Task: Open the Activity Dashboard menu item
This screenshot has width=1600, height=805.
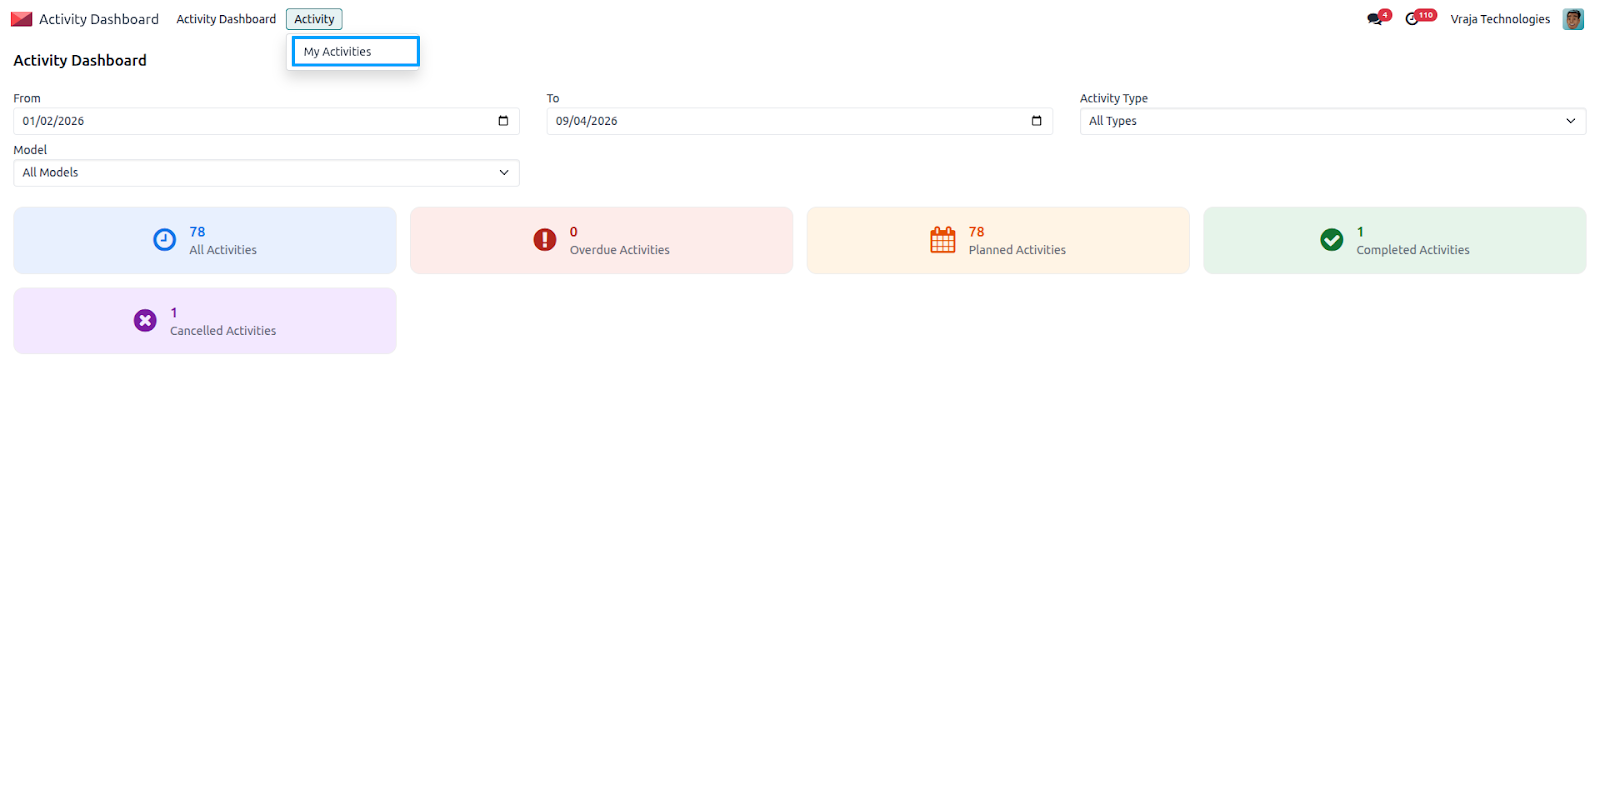Action: click(x=226, y=19)
